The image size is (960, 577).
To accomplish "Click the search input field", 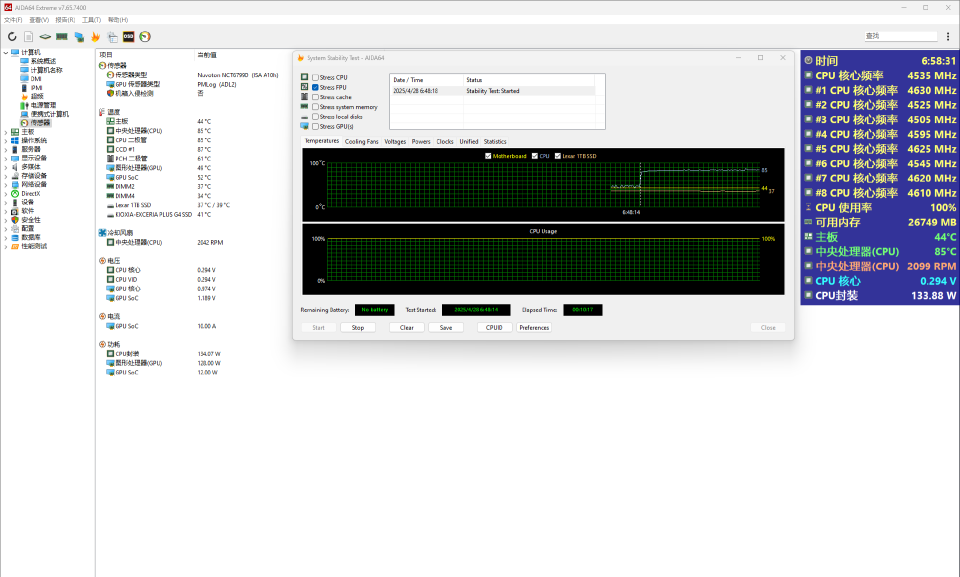I will (x=906, y=36).
